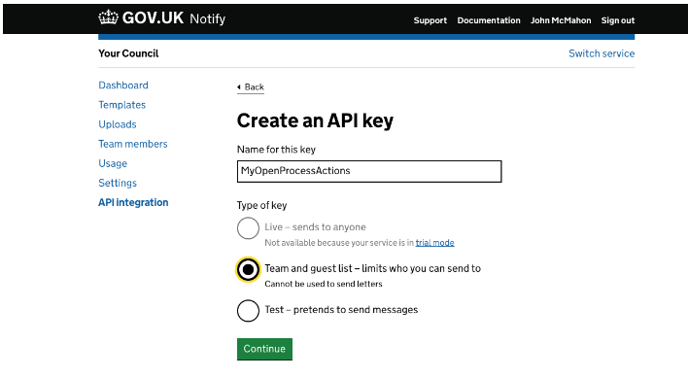The image size is (688, 378).
Task: Select Team and guest list radio button
Action: pos(248,269)
